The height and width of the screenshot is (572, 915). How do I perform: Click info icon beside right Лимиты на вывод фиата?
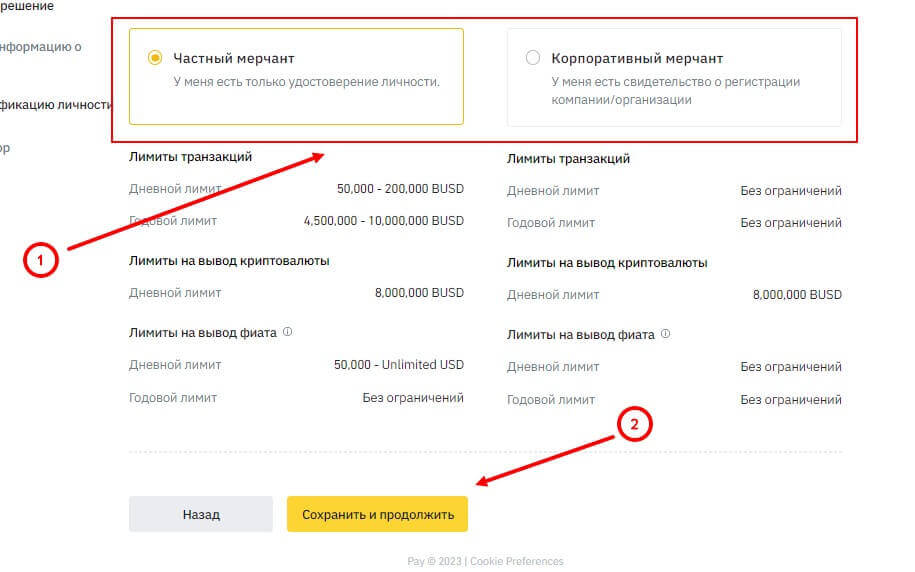666,334
